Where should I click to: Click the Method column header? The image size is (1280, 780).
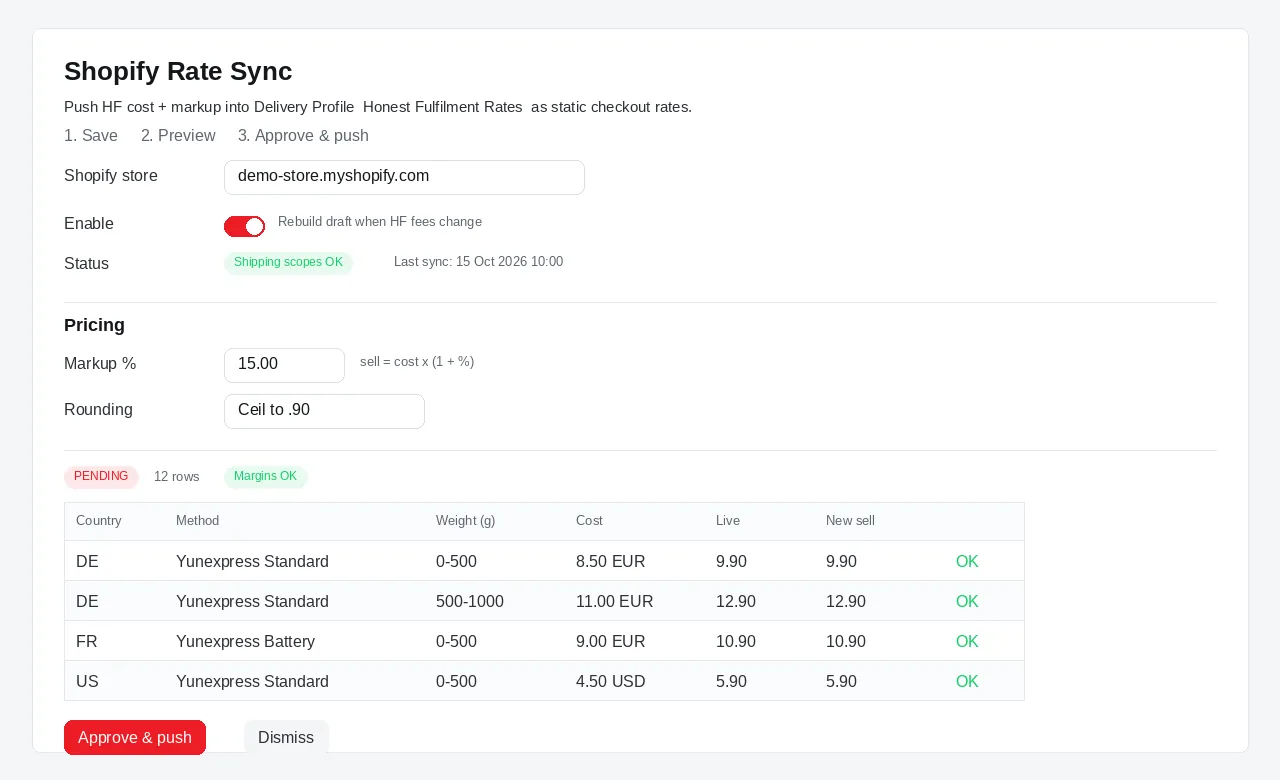coord(197,521)
